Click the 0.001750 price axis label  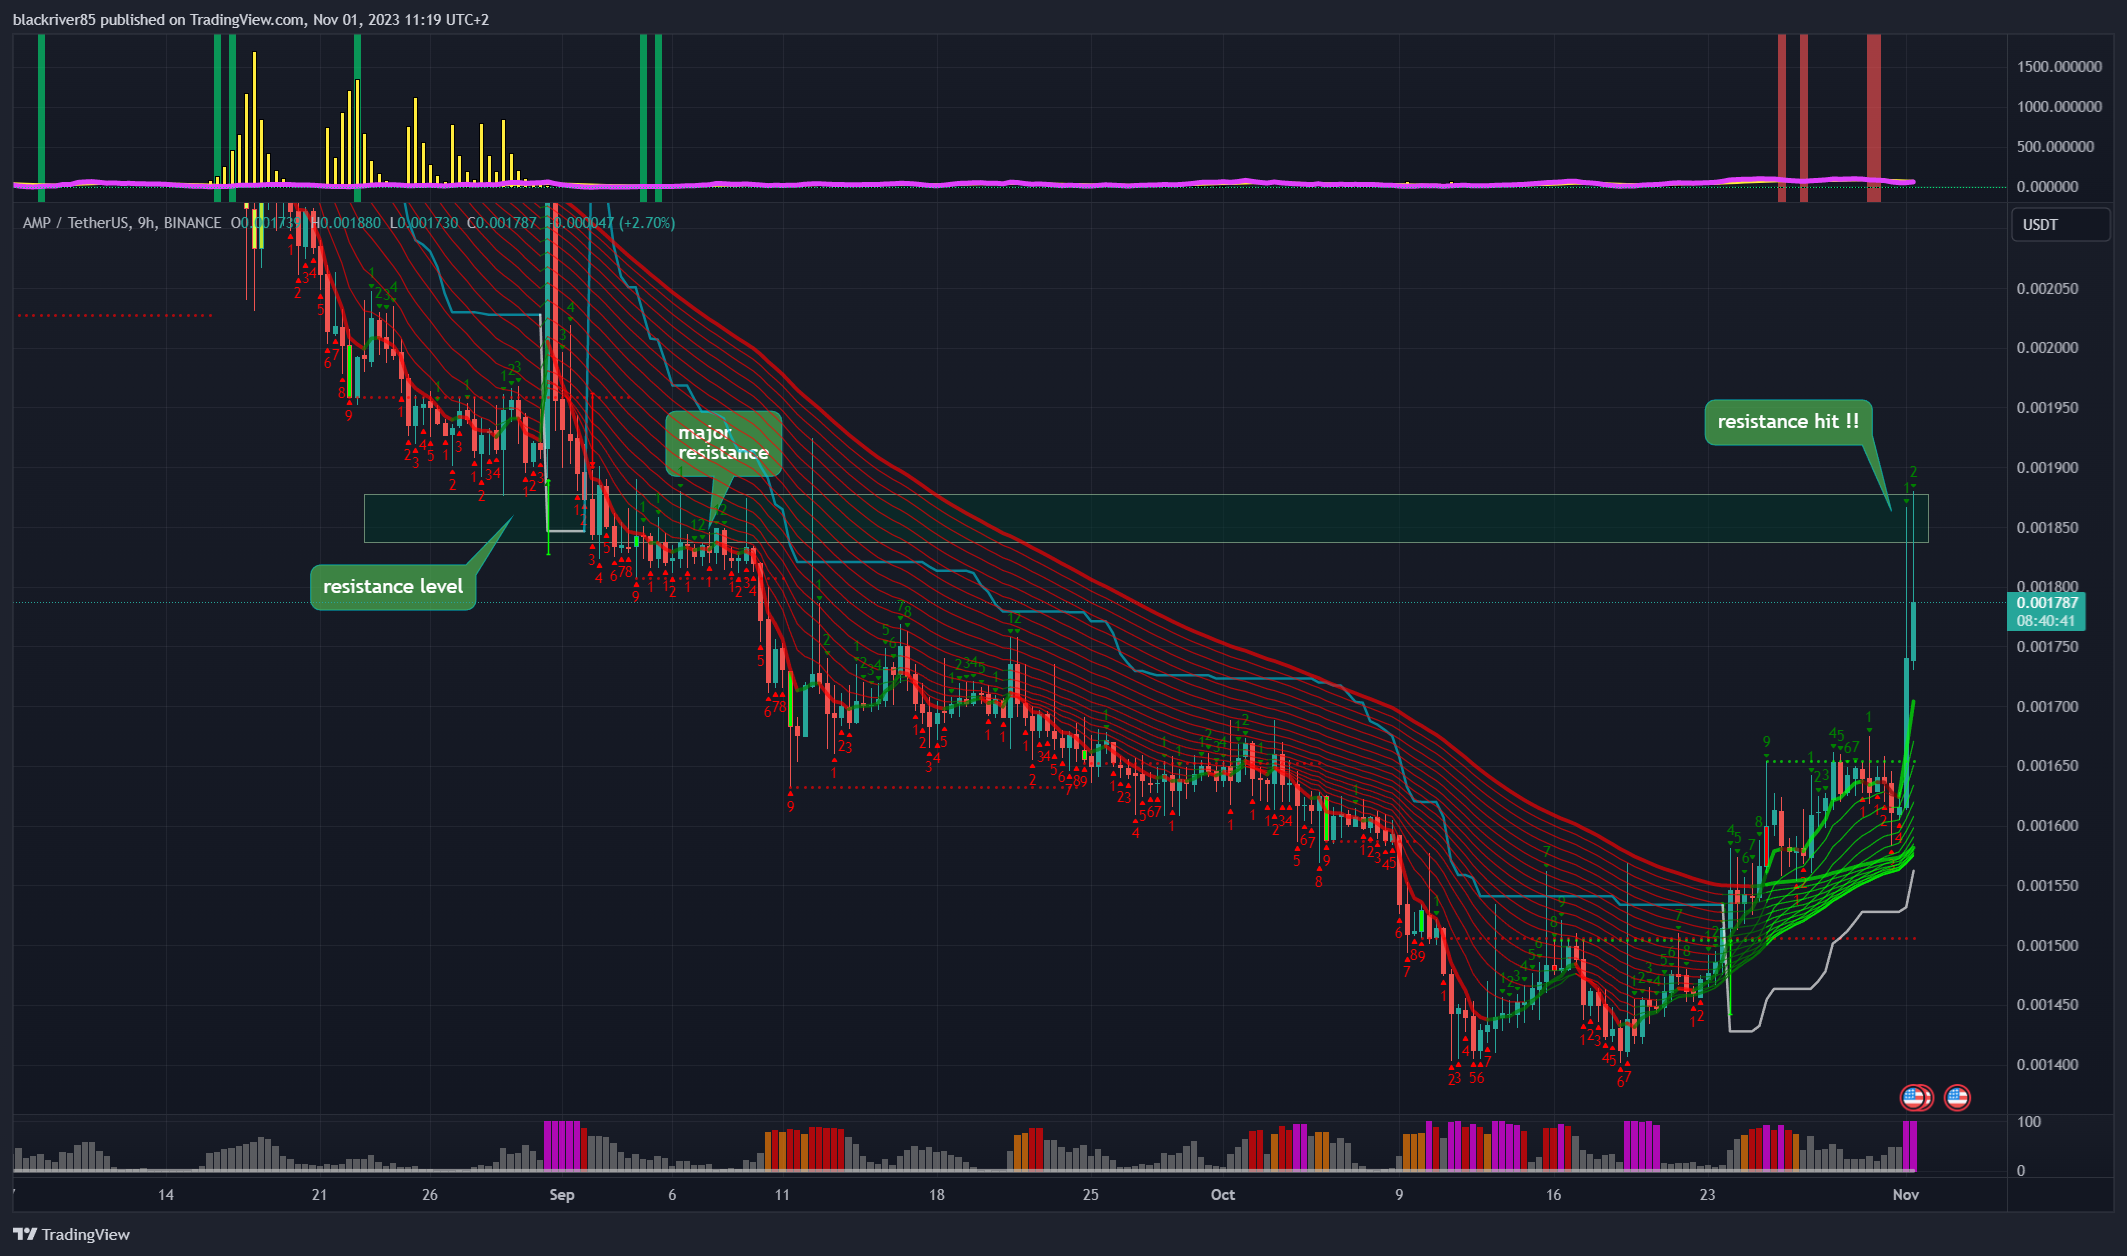tap(2047, 647)
